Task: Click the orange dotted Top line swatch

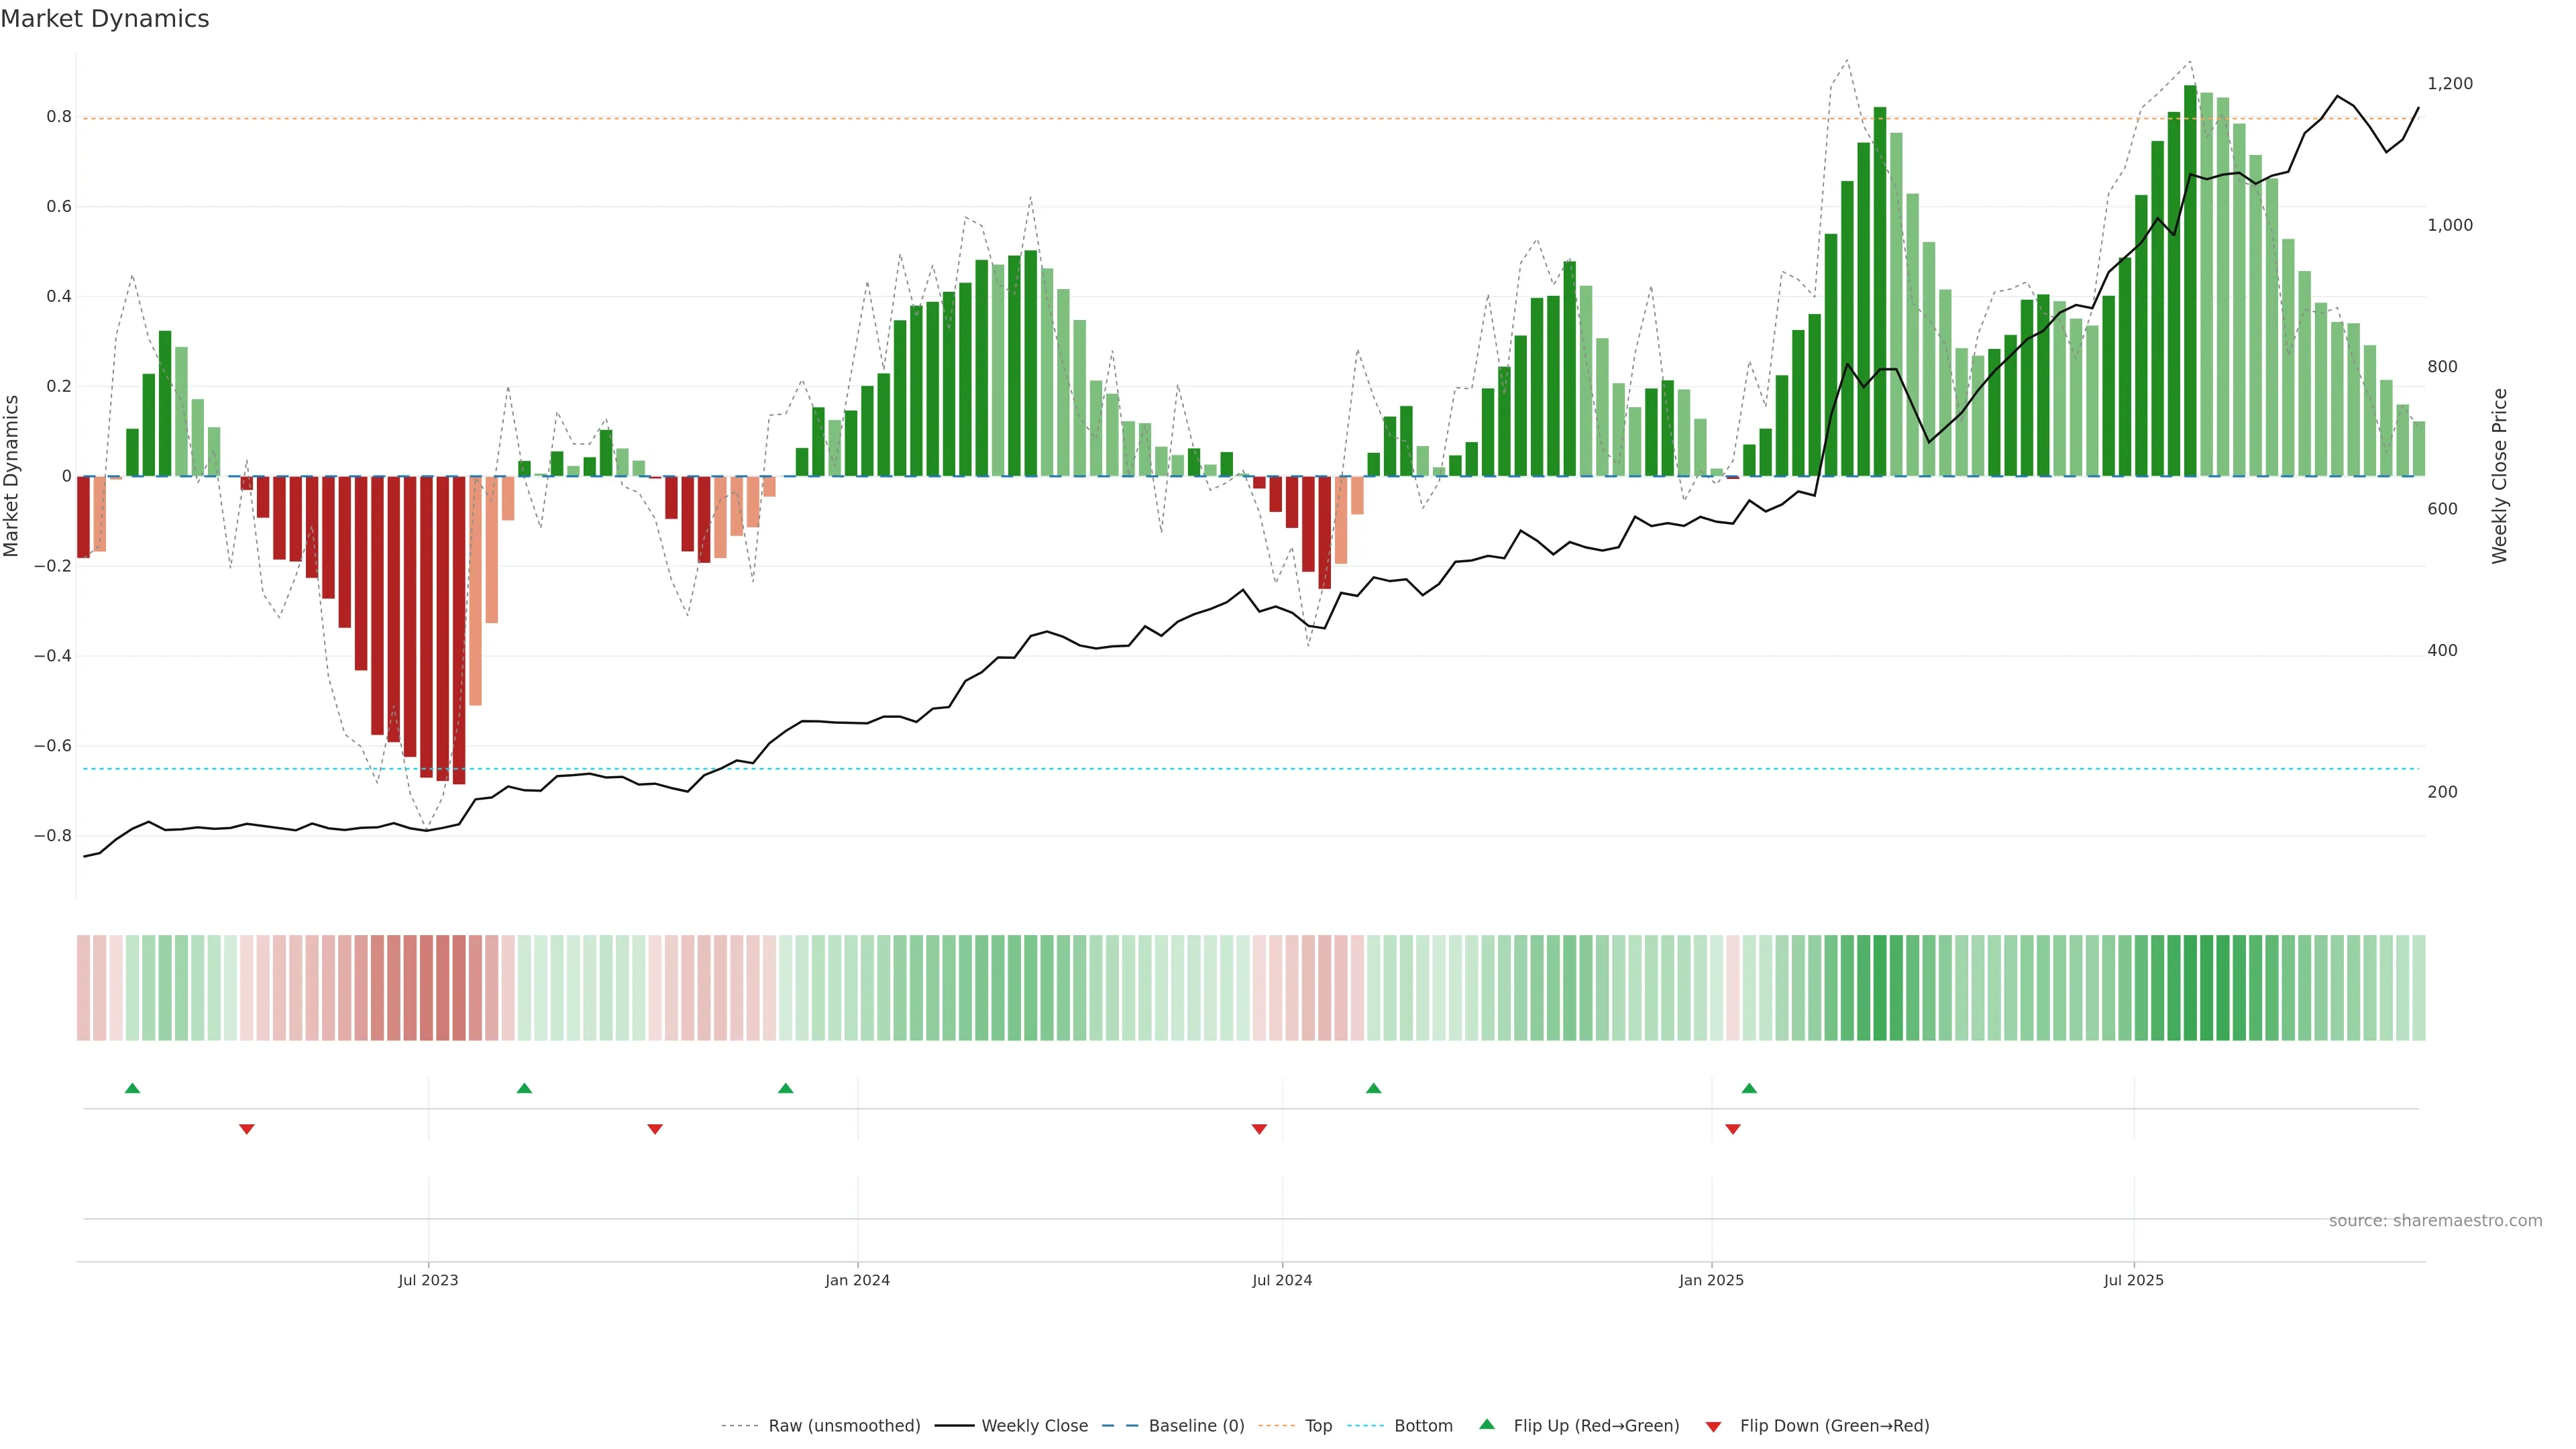Action: [1276, 1426]
